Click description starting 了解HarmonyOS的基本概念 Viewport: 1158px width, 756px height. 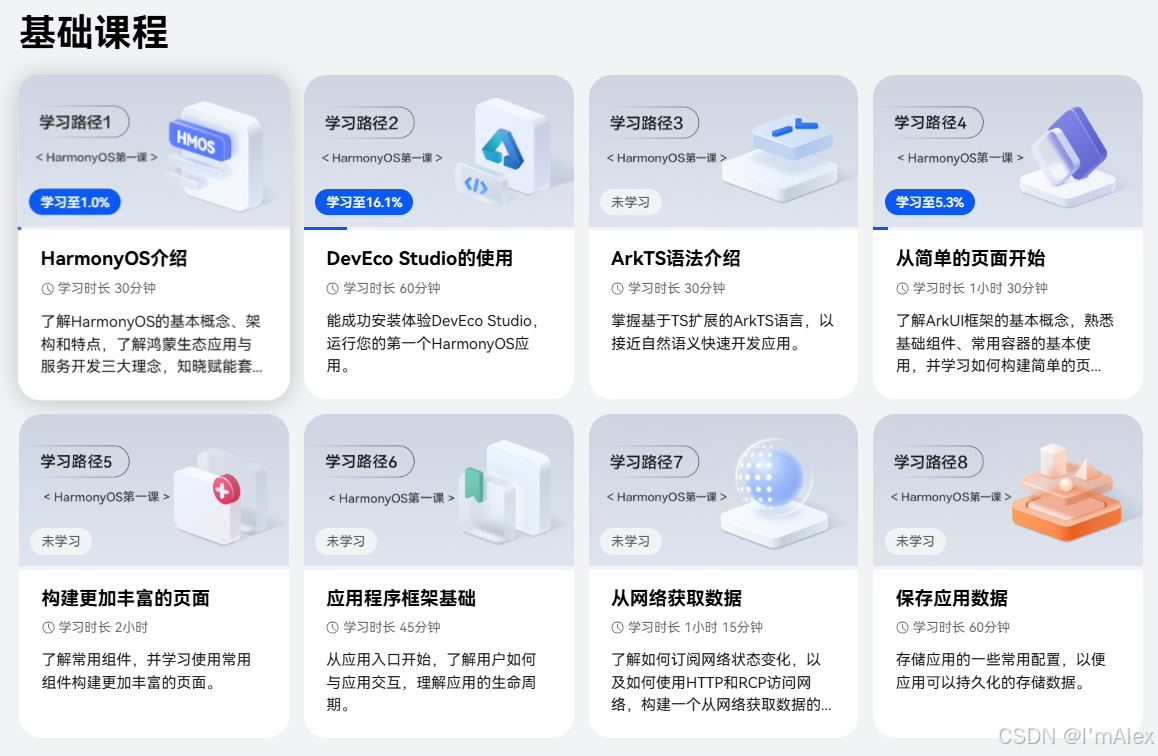click(151, 343)
